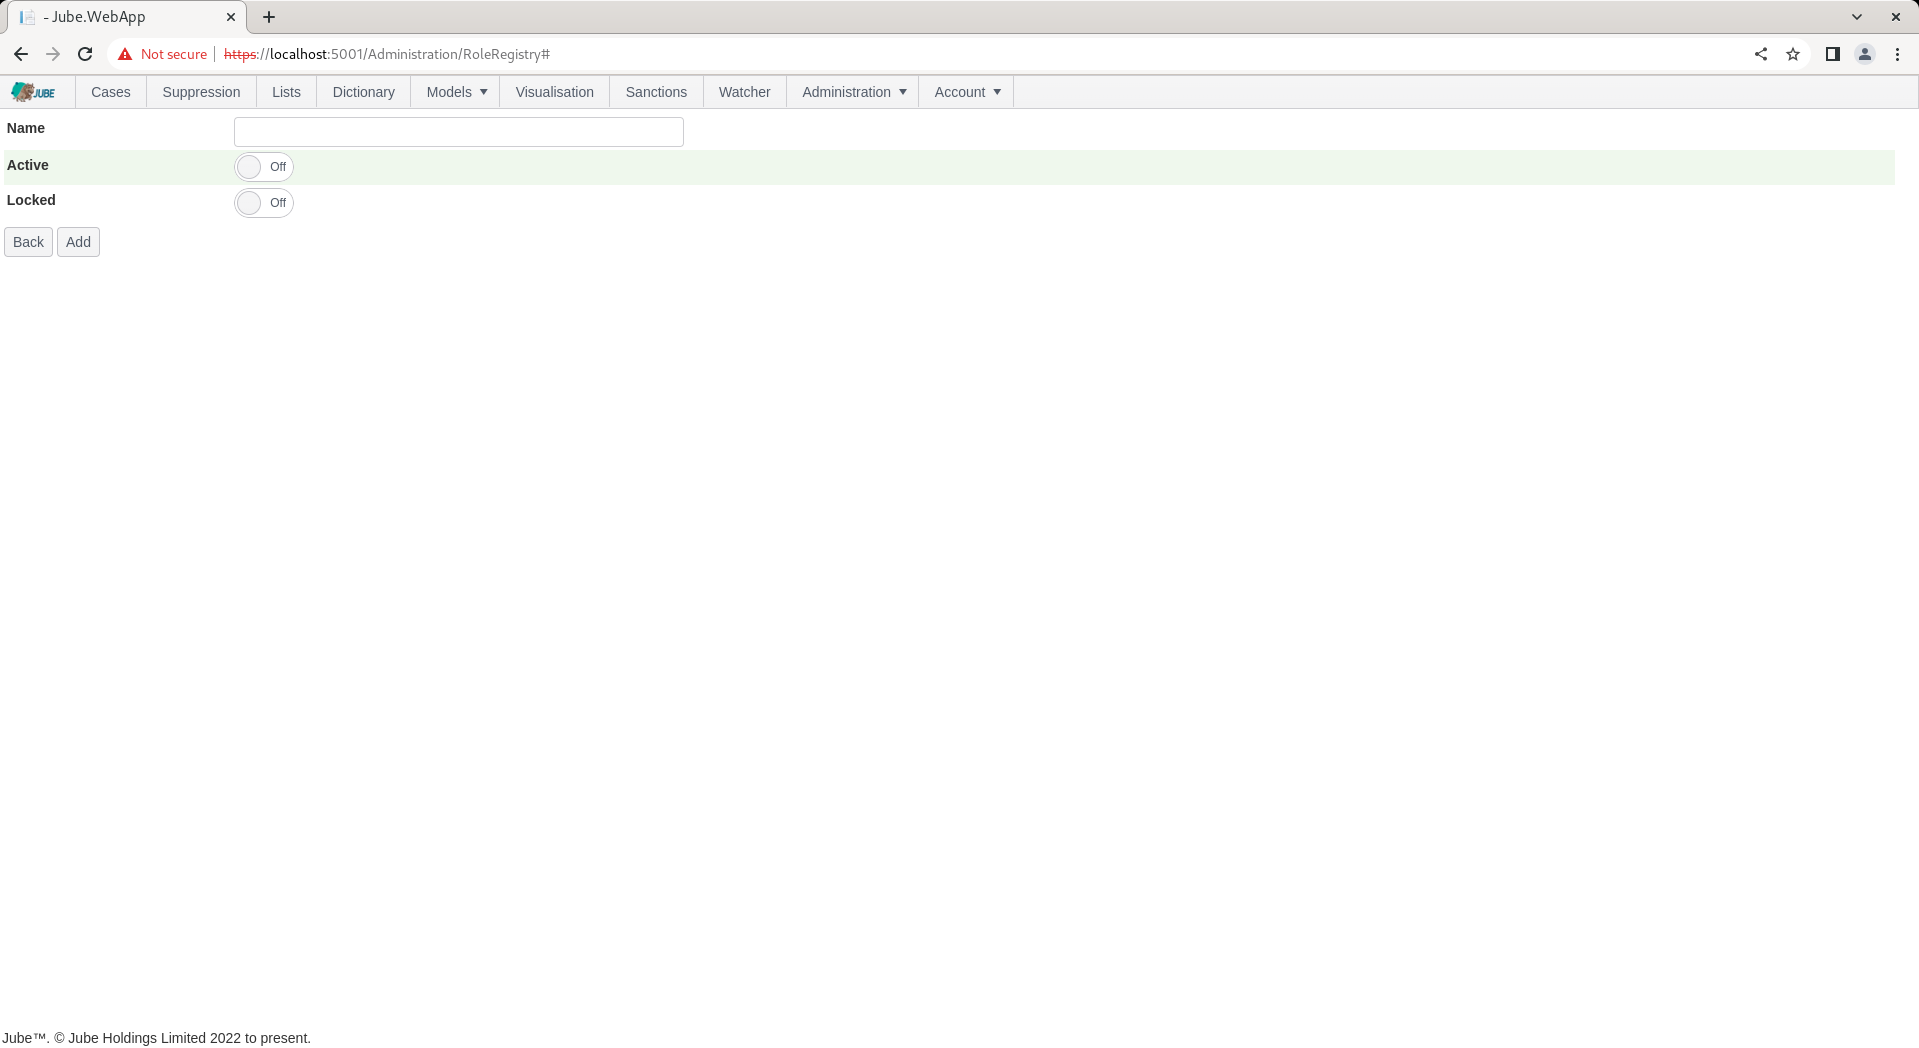Go back using browser back arrow

tap(21, 54)
